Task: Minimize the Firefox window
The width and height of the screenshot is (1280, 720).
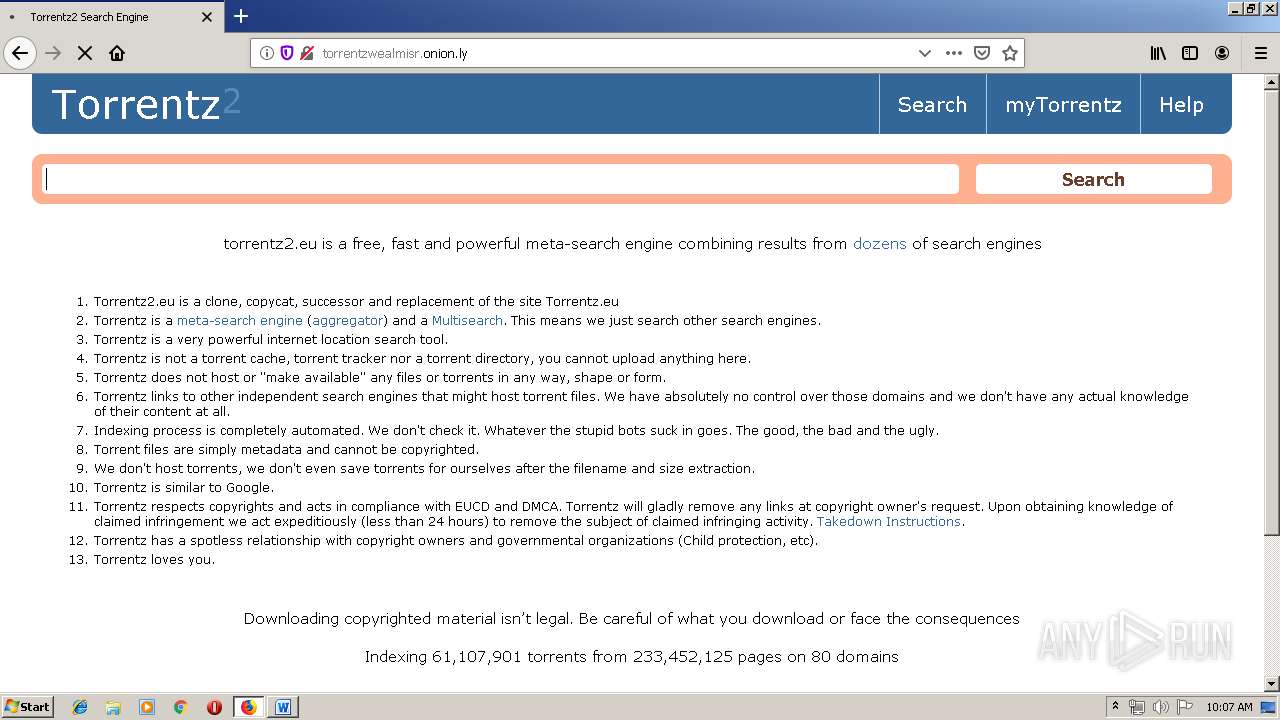Action: tap(1235, 8)
